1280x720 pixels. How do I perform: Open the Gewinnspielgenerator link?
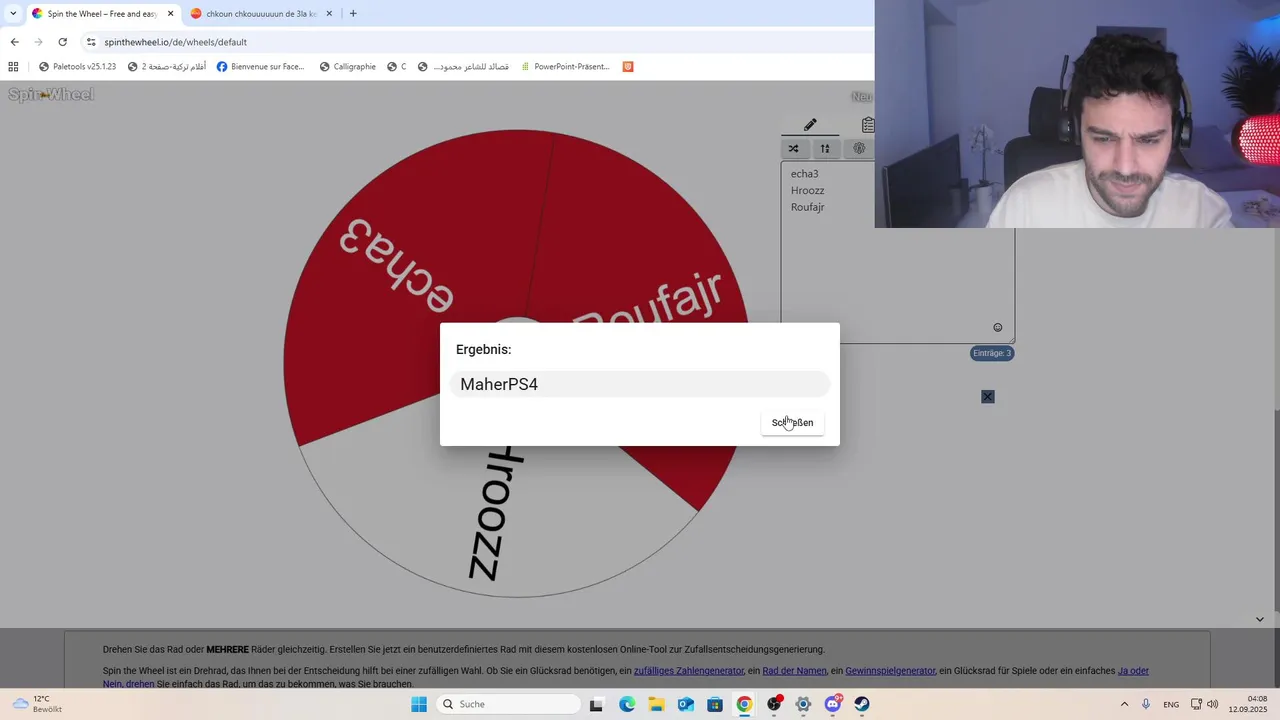click(x=890, y=671)
